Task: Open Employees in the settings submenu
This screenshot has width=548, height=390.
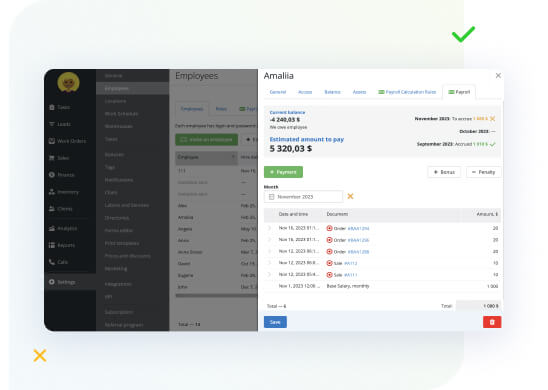Action: point(132,88)
